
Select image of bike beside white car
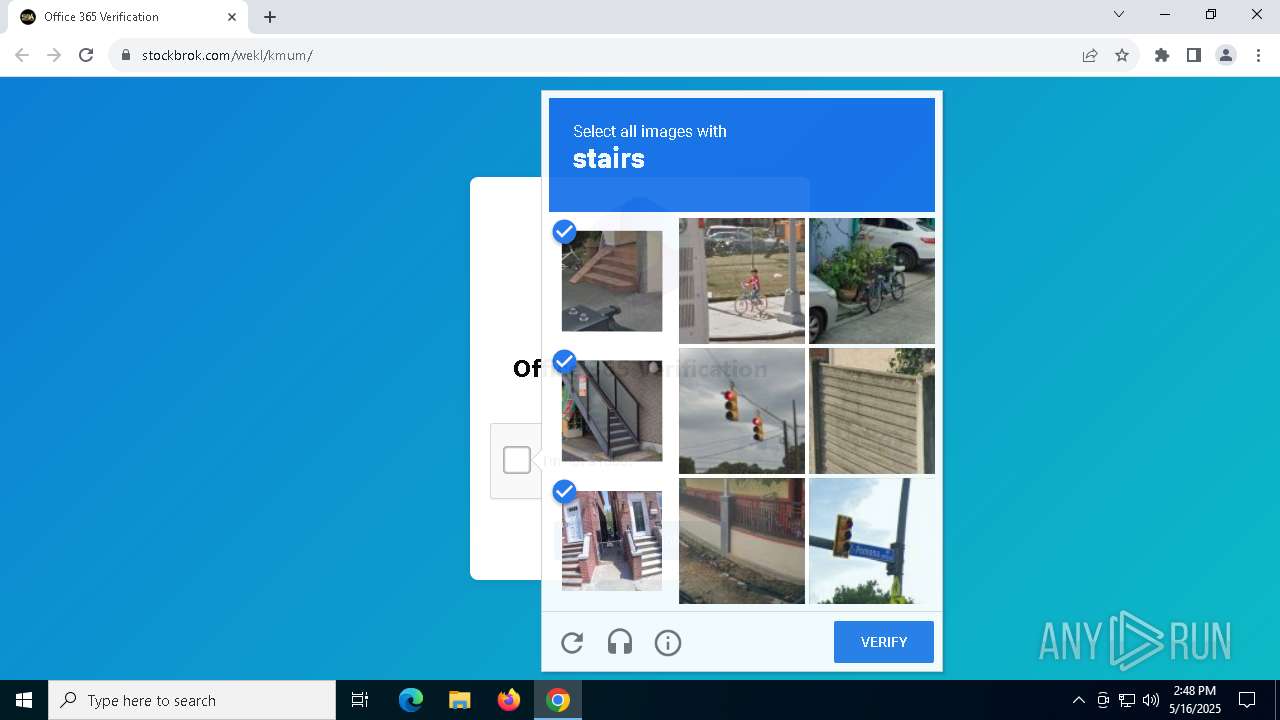[872, 281]
